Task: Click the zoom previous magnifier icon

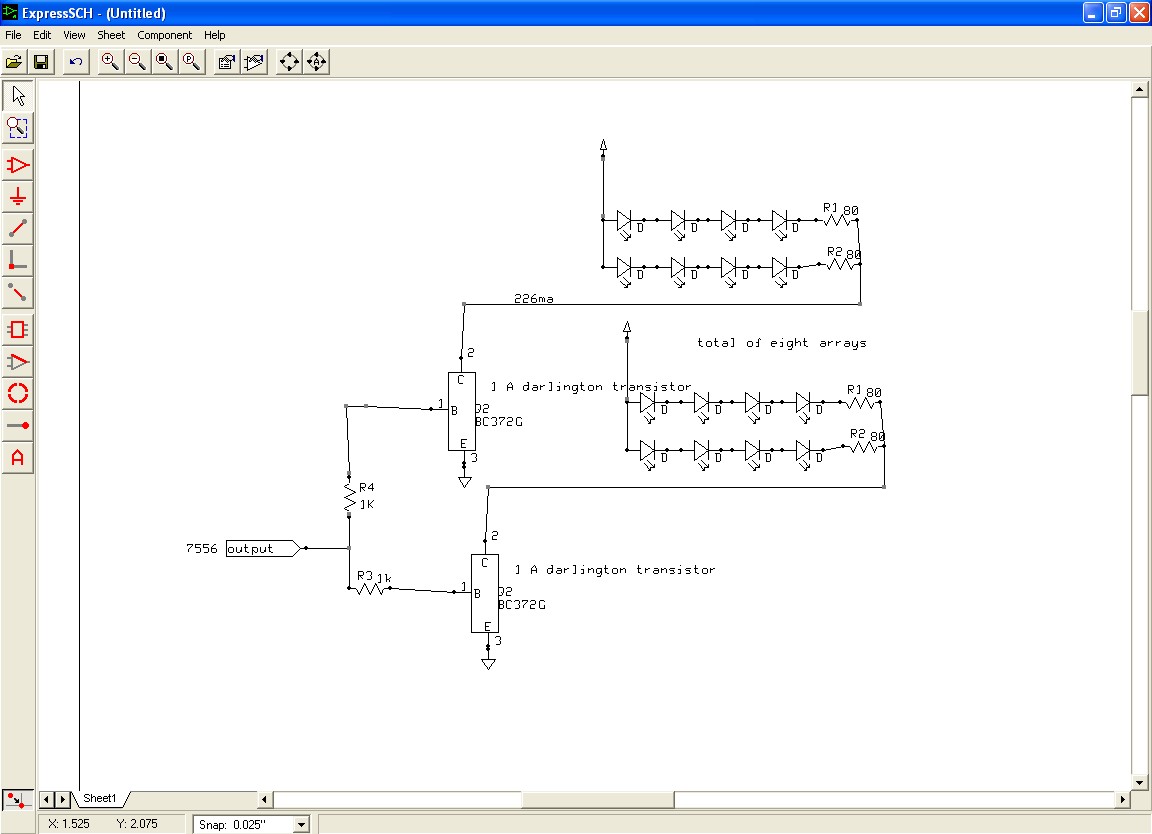Action: click(192, 62)
